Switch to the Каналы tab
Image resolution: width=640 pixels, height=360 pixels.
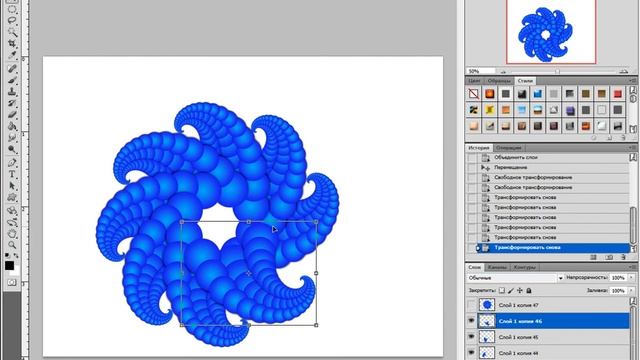(x=497, y=267)
